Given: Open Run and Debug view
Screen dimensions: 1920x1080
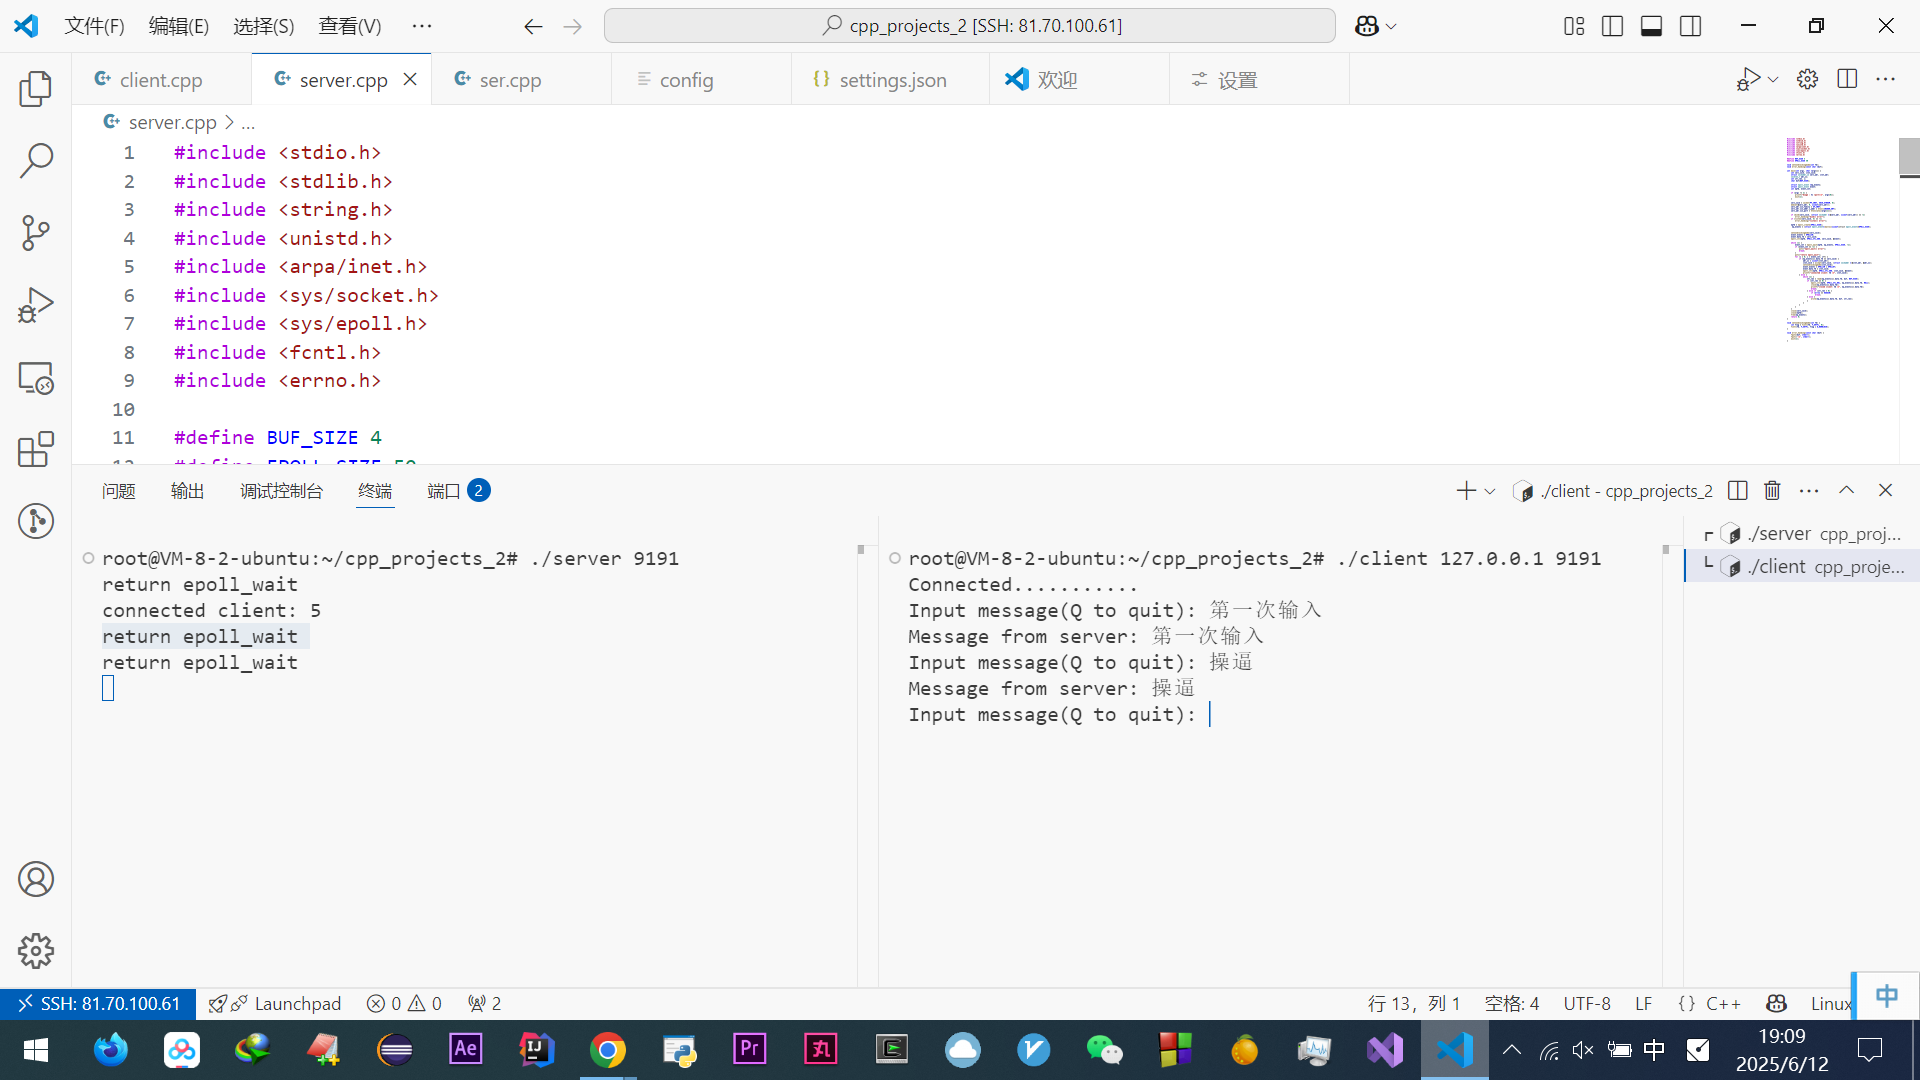Looking at the screenshot, I should pyautogui.click(x=36, y=305).
